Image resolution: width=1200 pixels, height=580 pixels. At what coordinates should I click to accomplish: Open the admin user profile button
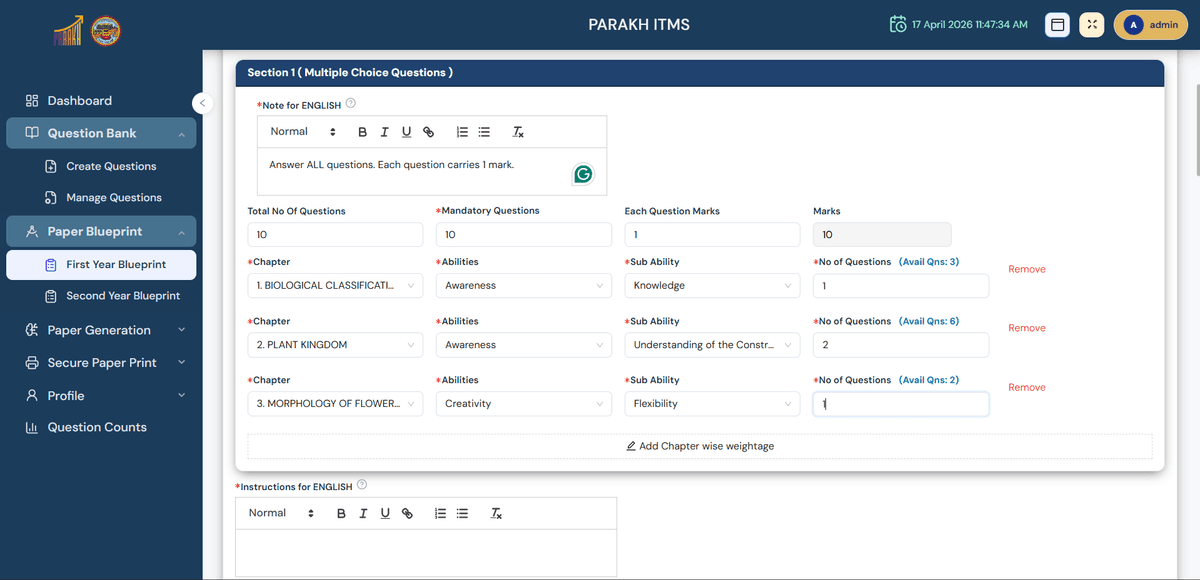[1150, 25]
